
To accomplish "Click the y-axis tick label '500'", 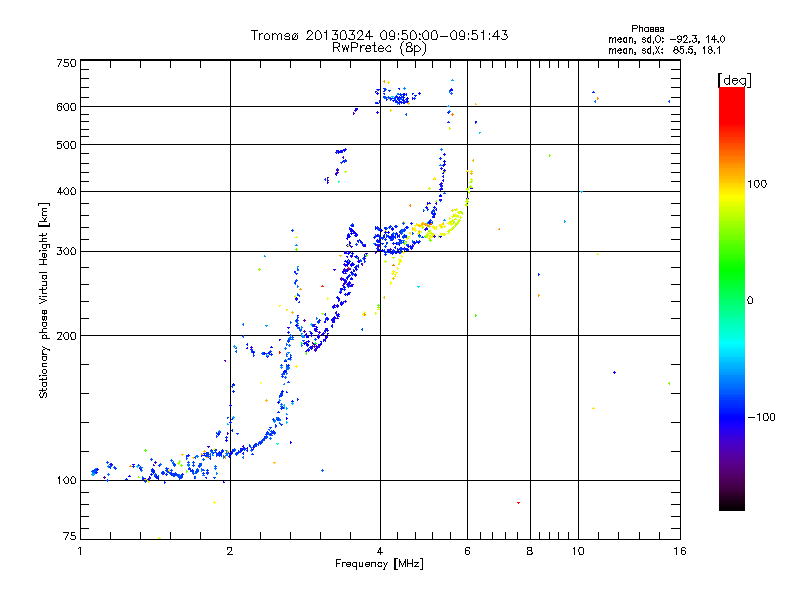I will (x=66, y=145).
